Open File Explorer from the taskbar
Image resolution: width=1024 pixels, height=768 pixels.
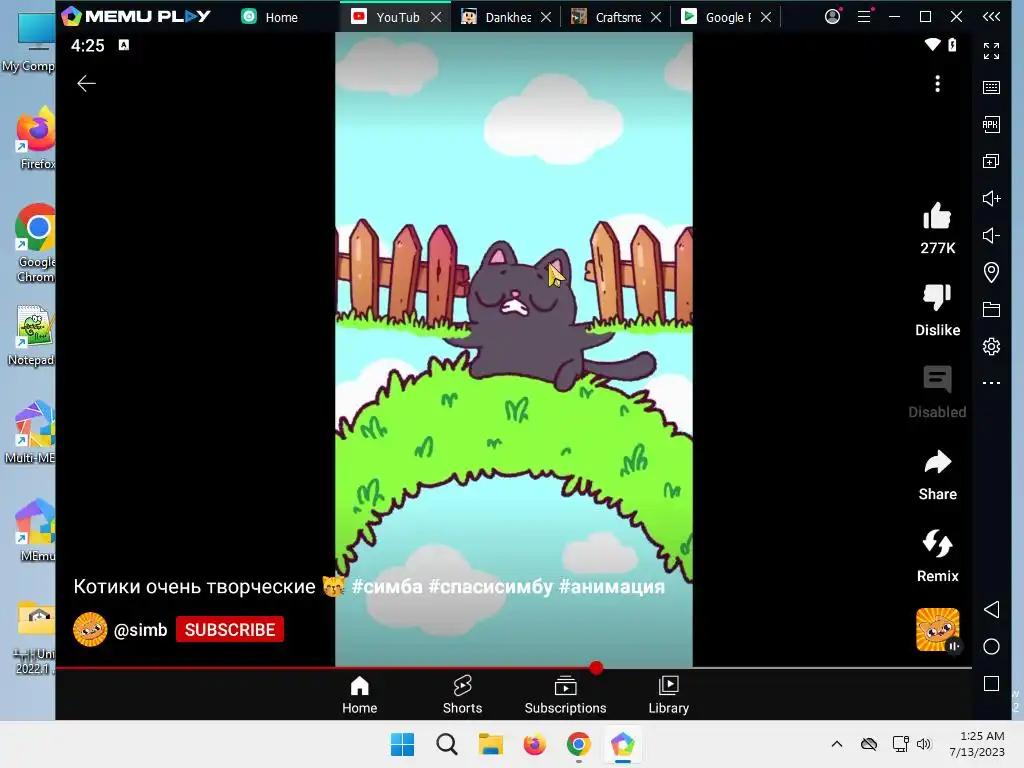point(490,744)
